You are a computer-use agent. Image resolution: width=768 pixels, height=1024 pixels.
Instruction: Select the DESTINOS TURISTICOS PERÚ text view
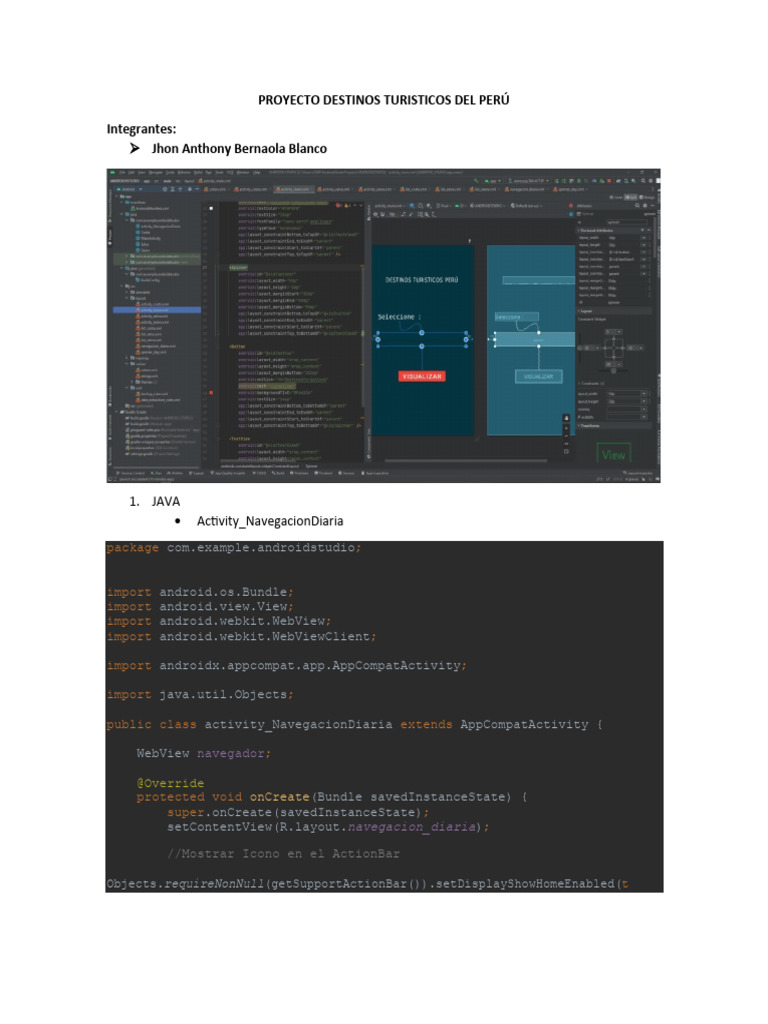[x=421, y=280]
